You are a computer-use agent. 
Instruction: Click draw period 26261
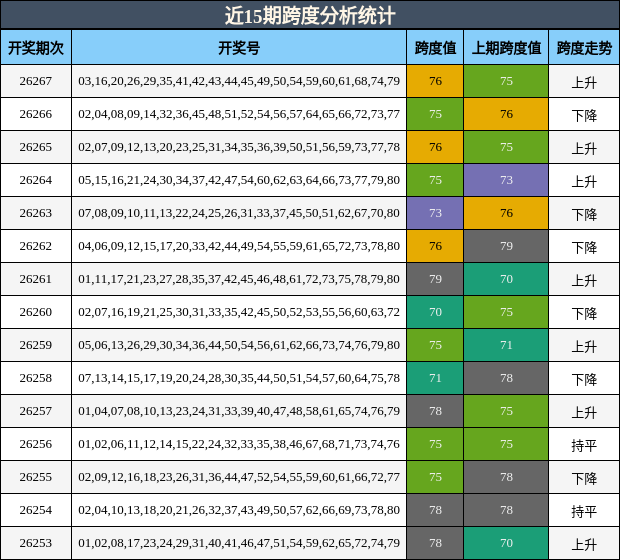pos(36,279)
